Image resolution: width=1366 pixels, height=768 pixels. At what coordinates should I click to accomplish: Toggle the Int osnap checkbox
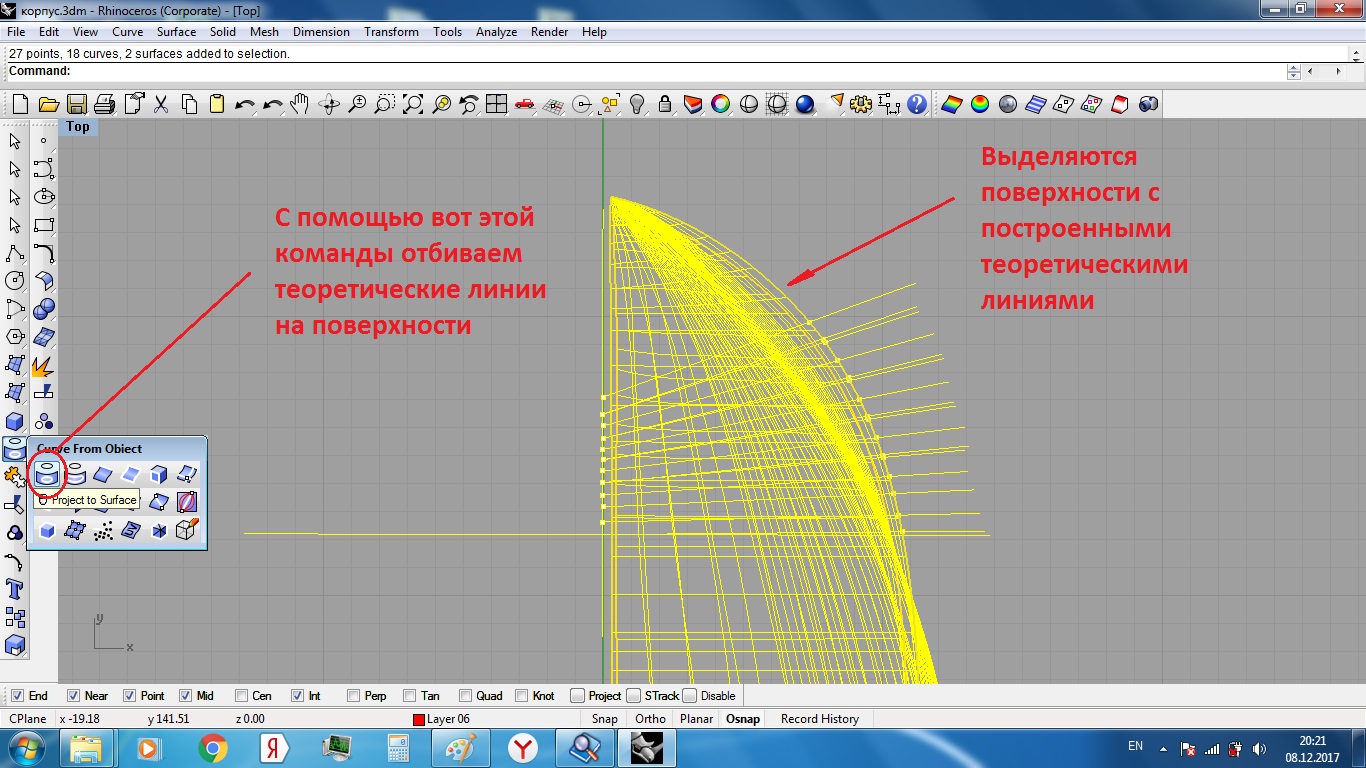point(298,696)
